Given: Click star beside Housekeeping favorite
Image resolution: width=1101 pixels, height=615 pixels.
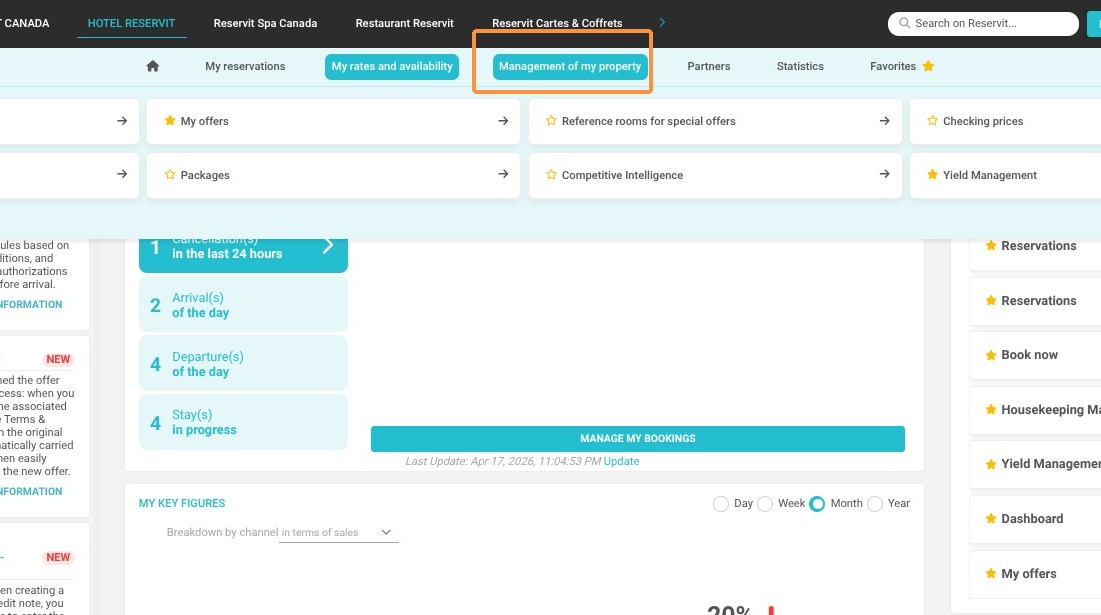Looking at the screenshot, I should click(x=991, y=409).
